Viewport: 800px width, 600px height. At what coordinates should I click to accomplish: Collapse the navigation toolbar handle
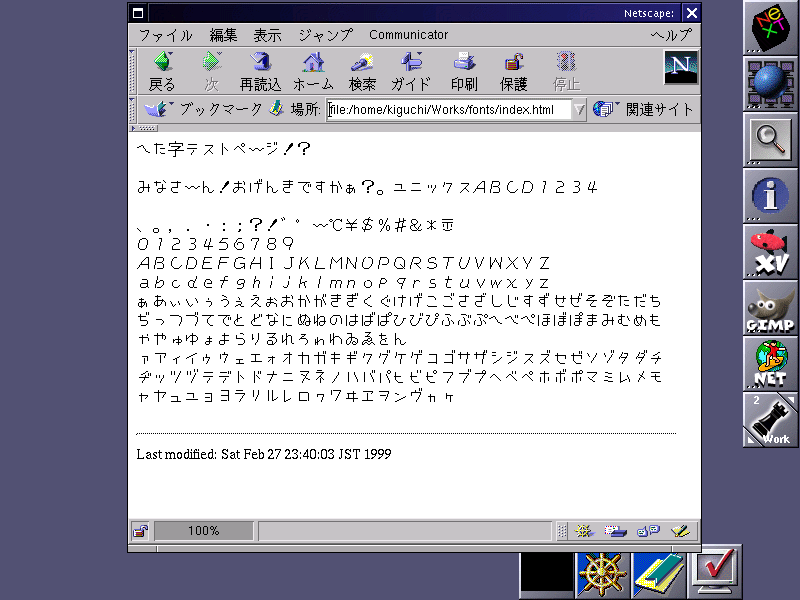tap(132, 71)
